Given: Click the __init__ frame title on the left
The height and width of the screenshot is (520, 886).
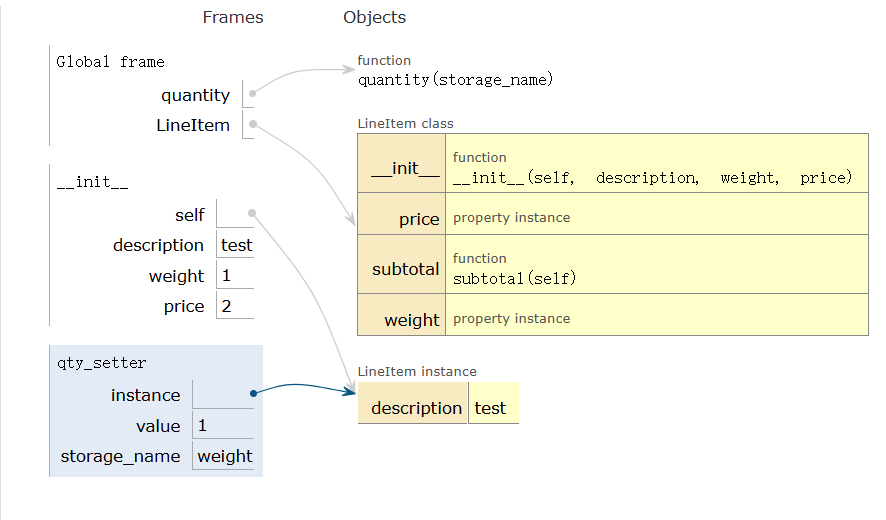Looking at the screenshot, I should click(x=92, y=183).
